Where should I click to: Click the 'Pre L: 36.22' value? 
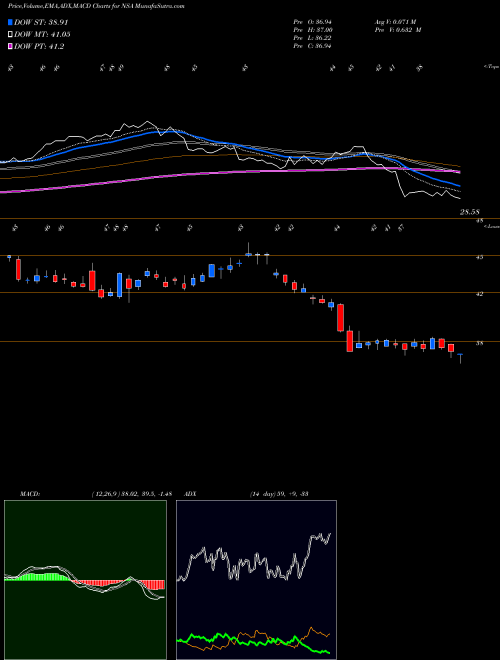pyautogui.click(x=312, y=38)
